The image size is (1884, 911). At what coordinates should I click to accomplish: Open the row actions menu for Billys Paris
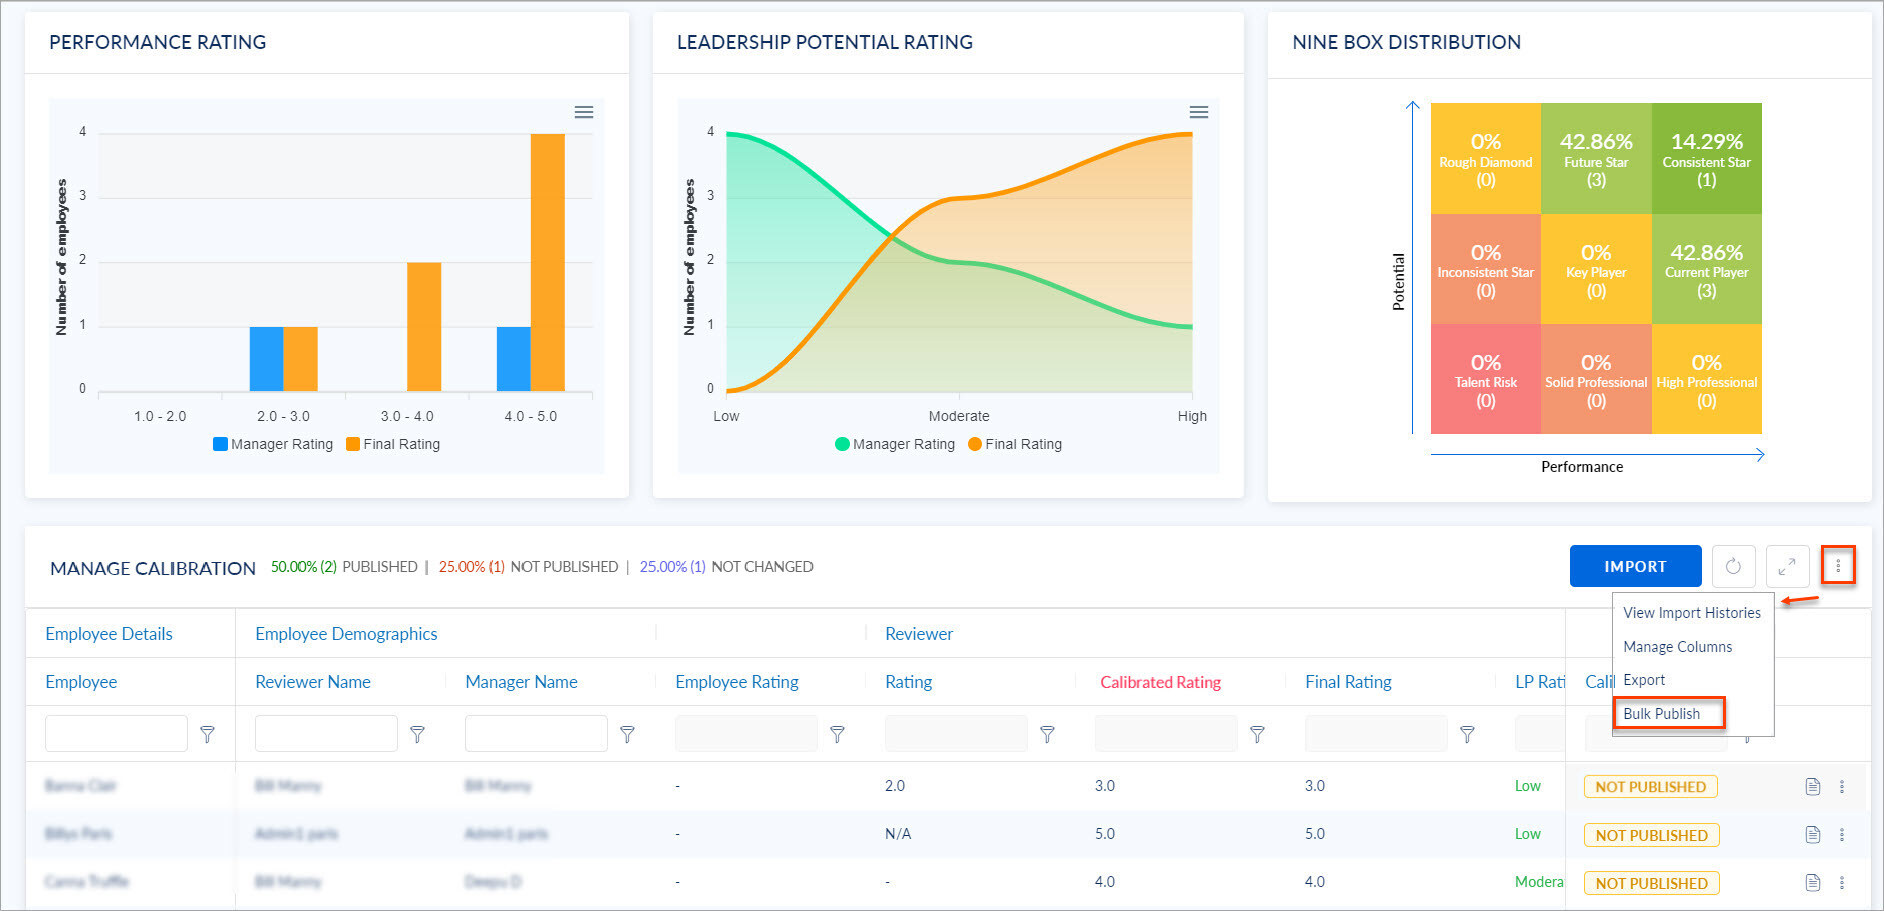1843,834
